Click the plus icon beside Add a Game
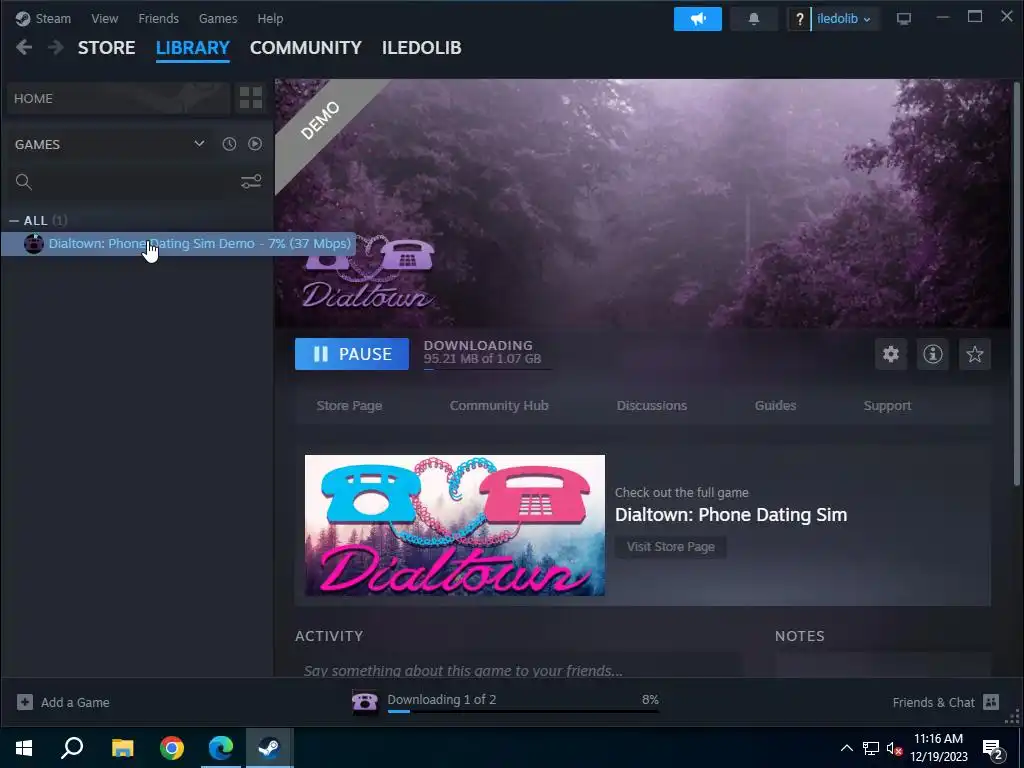The height and width of the screenshot is (768, 1024). point(25,702)
